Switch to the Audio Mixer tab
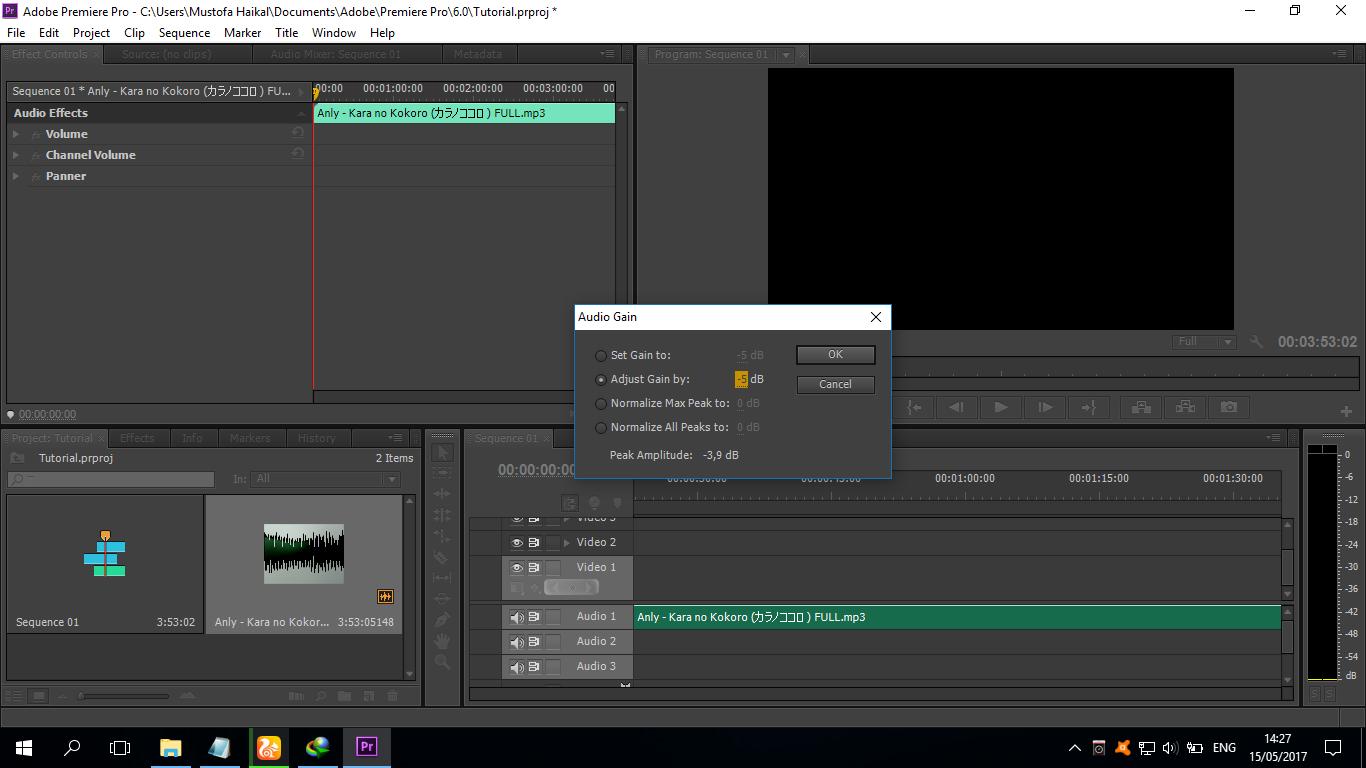 coord(335,54)
